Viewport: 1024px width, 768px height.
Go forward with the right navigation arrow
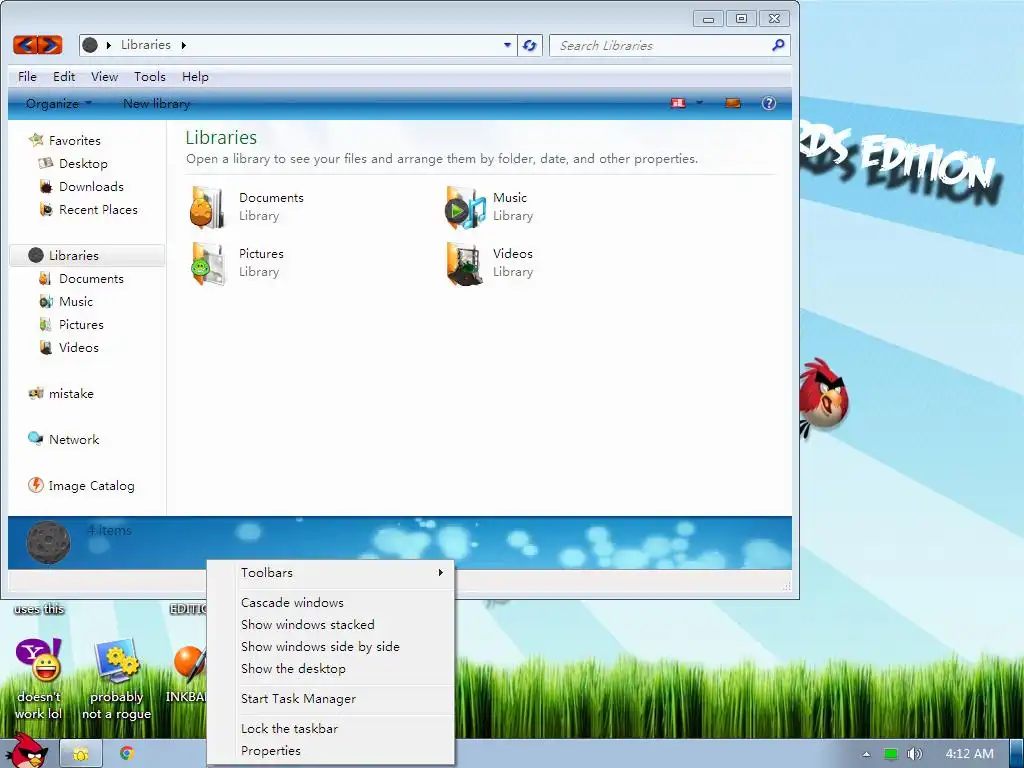point(50,44)
